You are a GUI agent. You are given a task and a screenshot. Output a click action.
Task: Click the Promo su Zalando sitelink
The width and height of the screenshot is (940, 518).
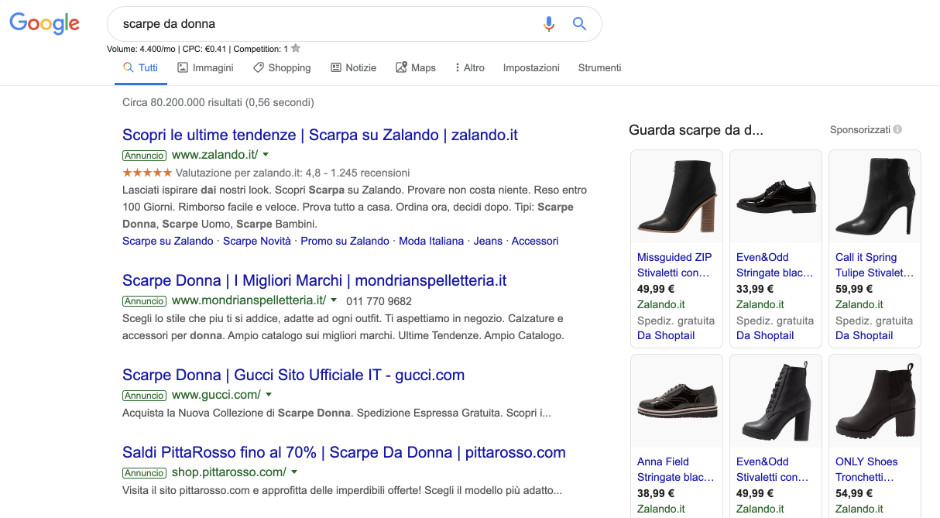pos(345,241)
